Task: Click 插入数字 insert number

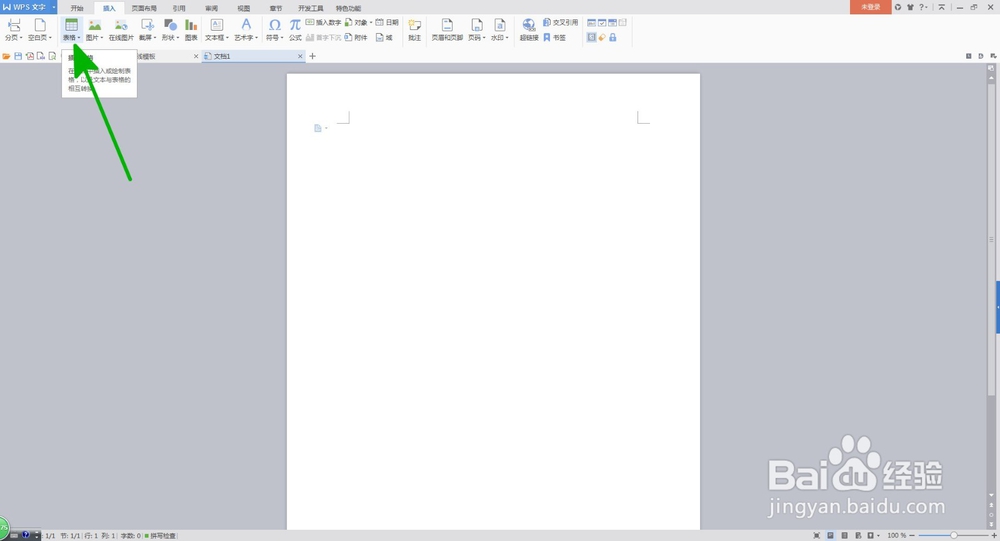Action: pyautogui.click(x=323, y=22)
